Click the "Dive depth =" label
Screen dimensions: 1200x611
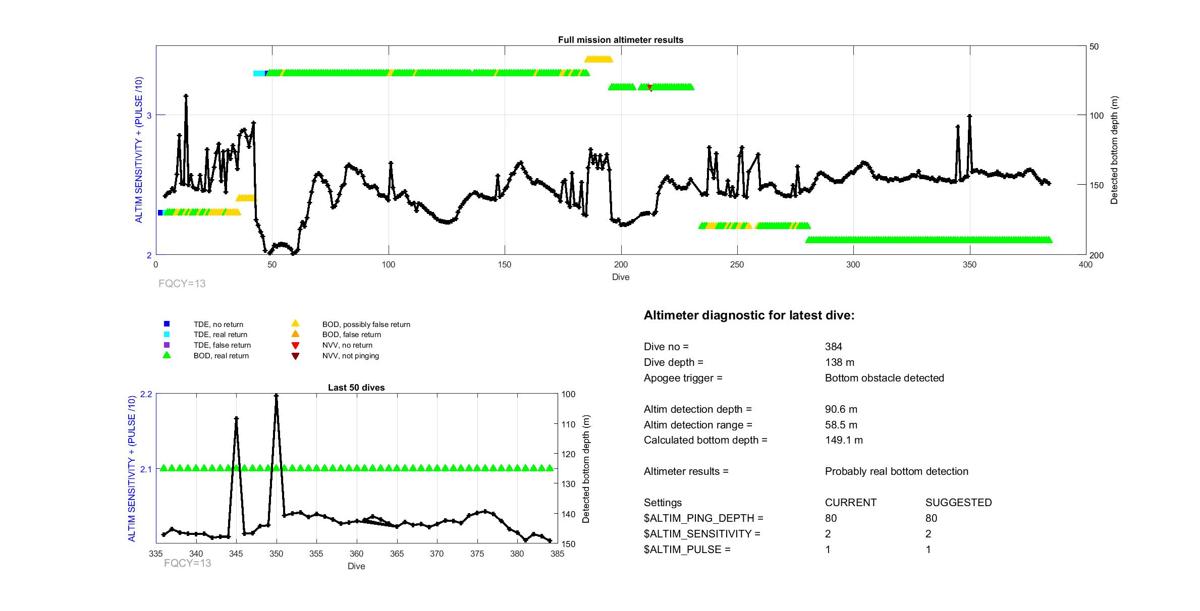coord(674,362)
